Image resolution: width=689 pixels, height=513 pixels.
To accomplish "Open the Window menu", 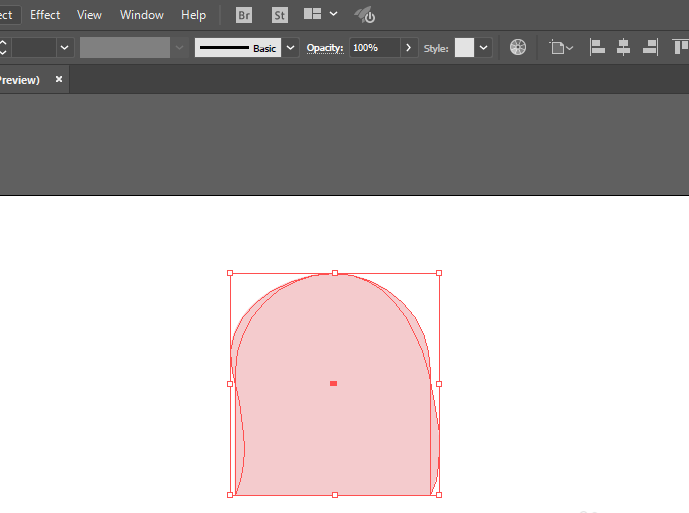I will coord(141,15).
